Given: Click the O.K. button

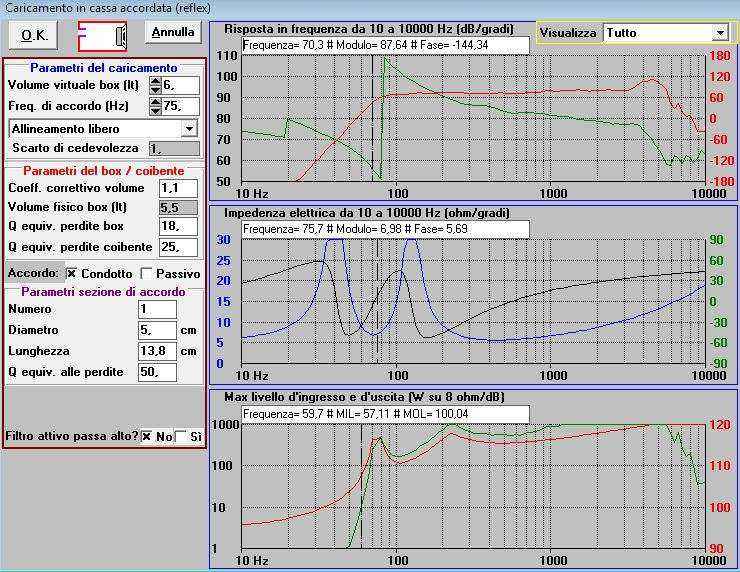Looking at the screenshot, I should (33, 35).
